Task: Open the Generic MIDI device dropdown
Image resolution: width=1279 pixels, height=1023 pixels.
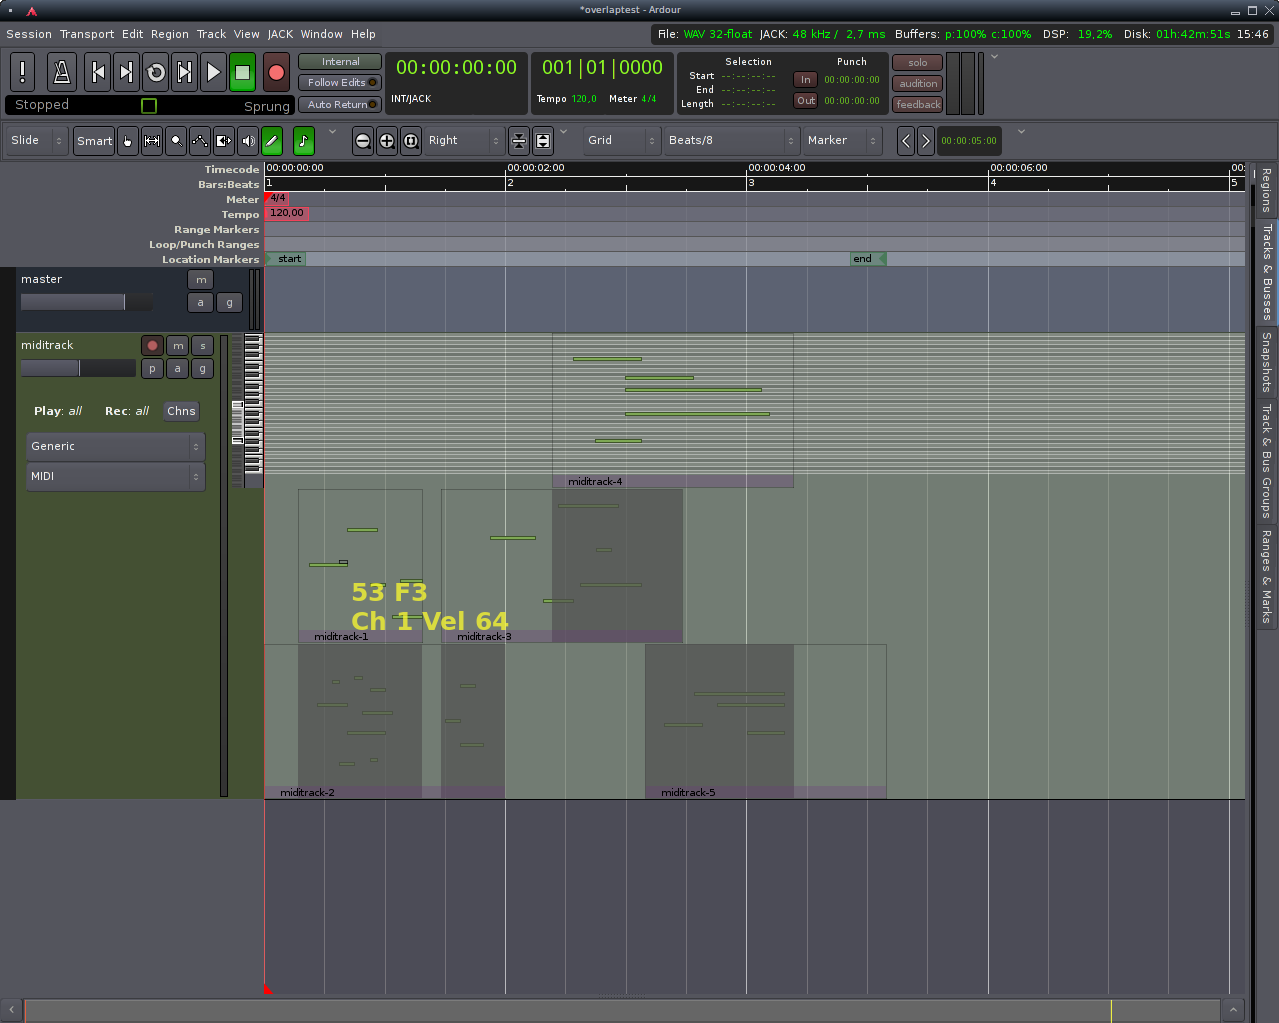Action: pyautogui.click(x=115, y=447)
